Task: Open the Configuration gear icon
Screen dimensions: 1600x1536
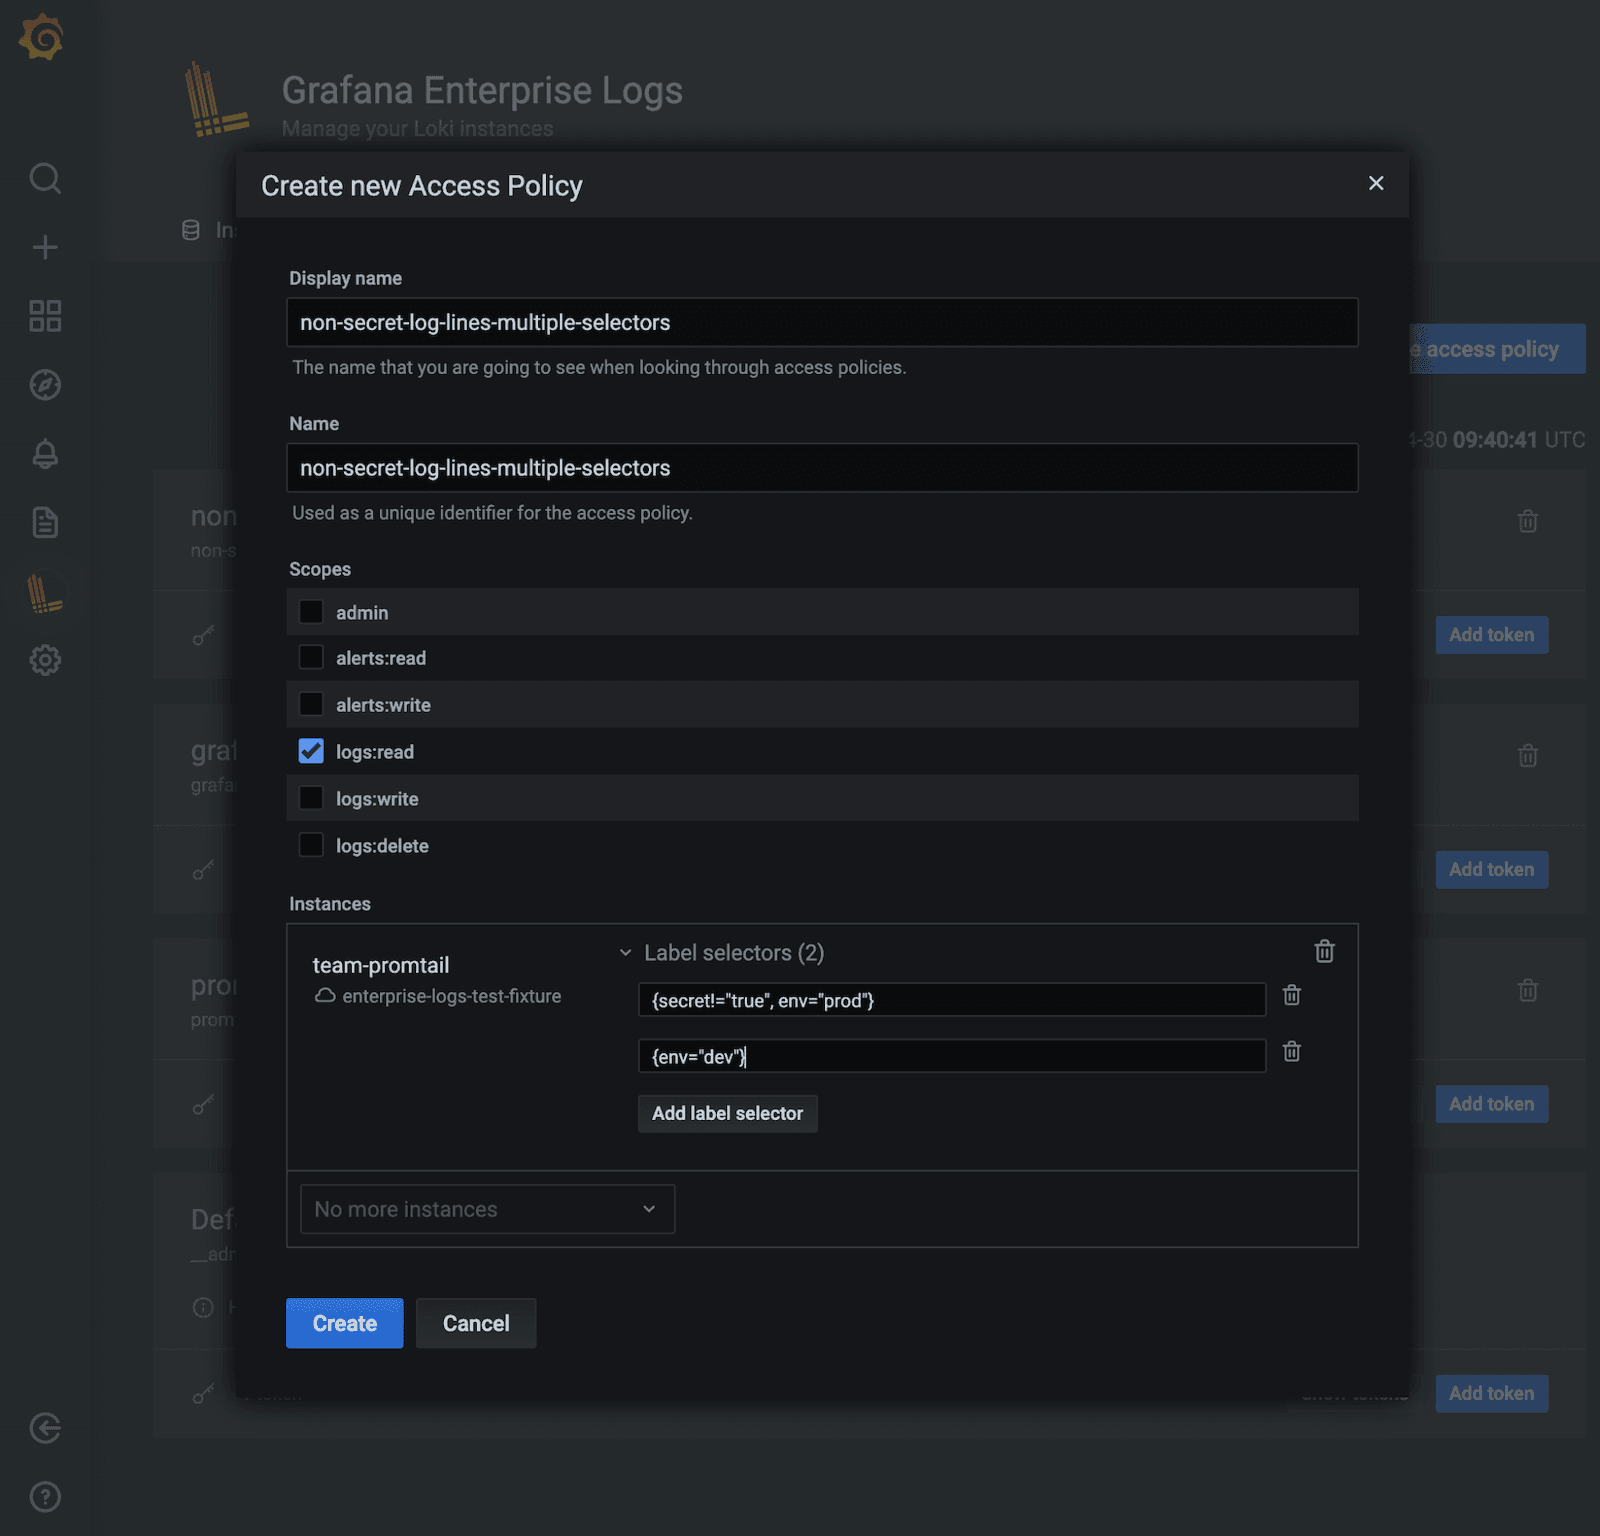Action: pos(45,660)
